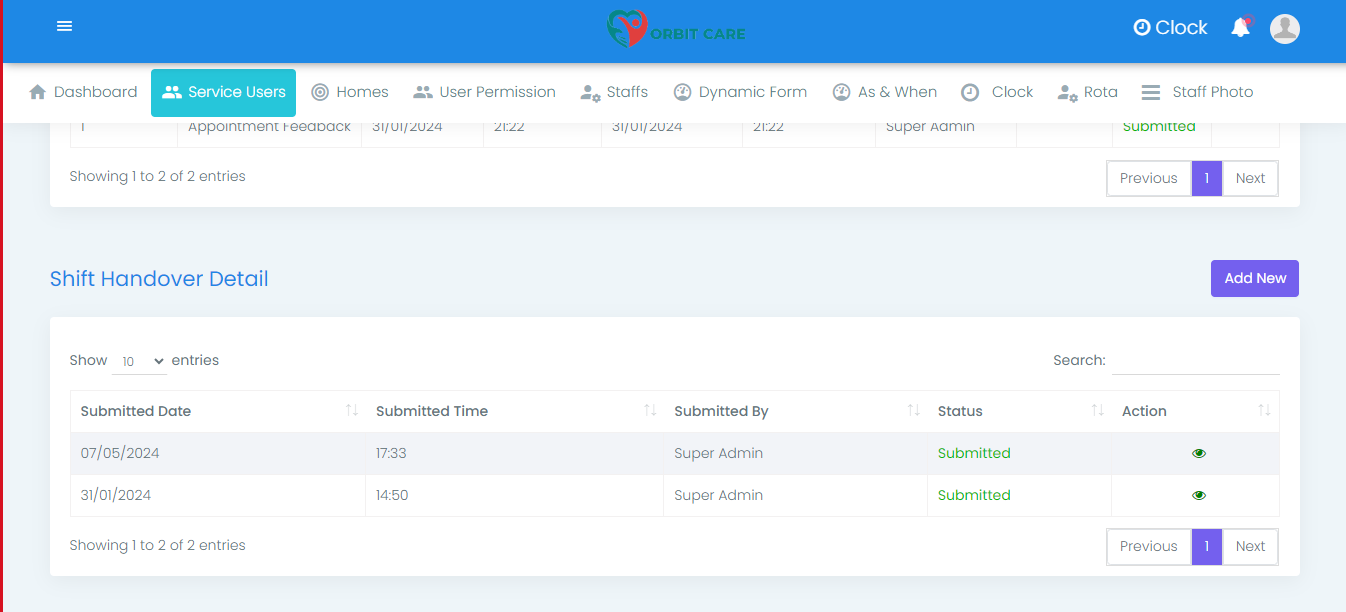Open the Staffs section
This screenshot has height=612, width=1346.
[614, 92]
